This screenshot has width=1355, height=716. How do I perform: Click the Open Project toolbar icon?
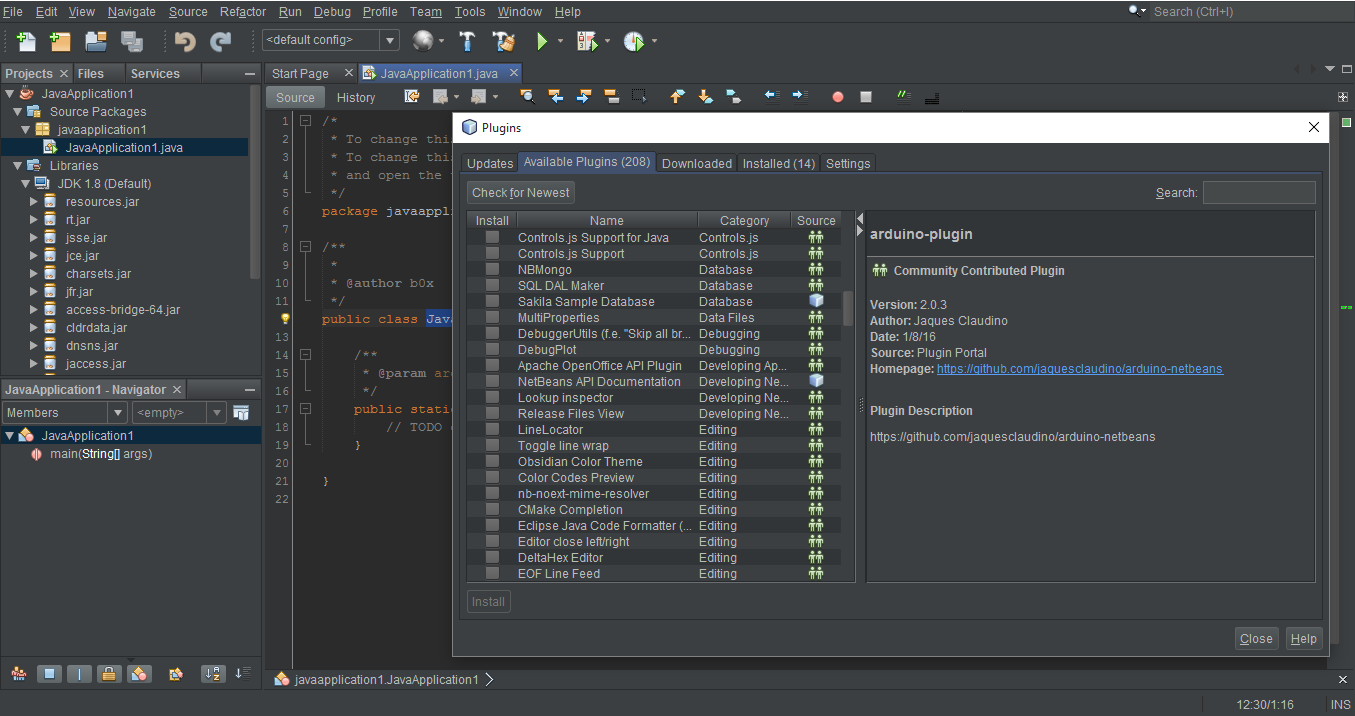pyautogui.click(x=96, y=41)
